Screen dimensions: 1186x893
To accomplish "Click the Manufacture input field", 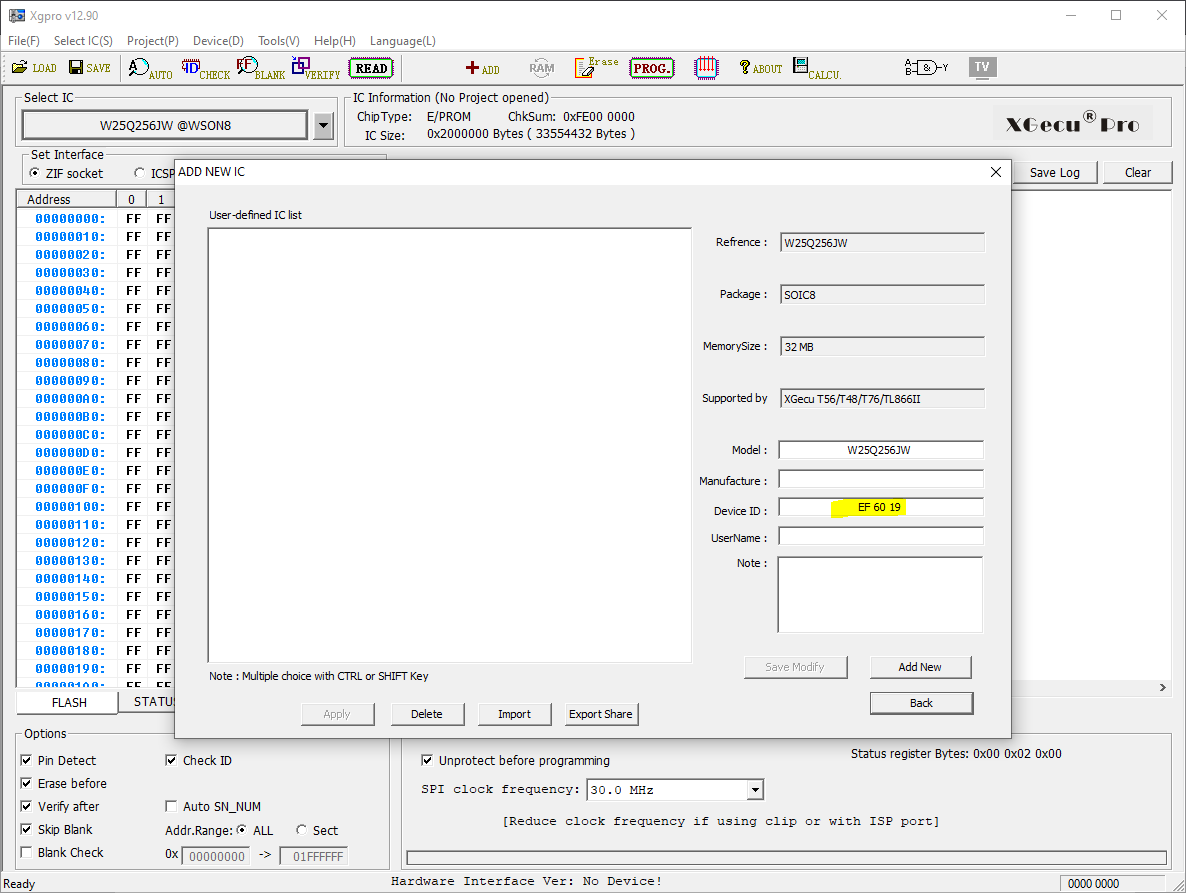I will 881,479.
